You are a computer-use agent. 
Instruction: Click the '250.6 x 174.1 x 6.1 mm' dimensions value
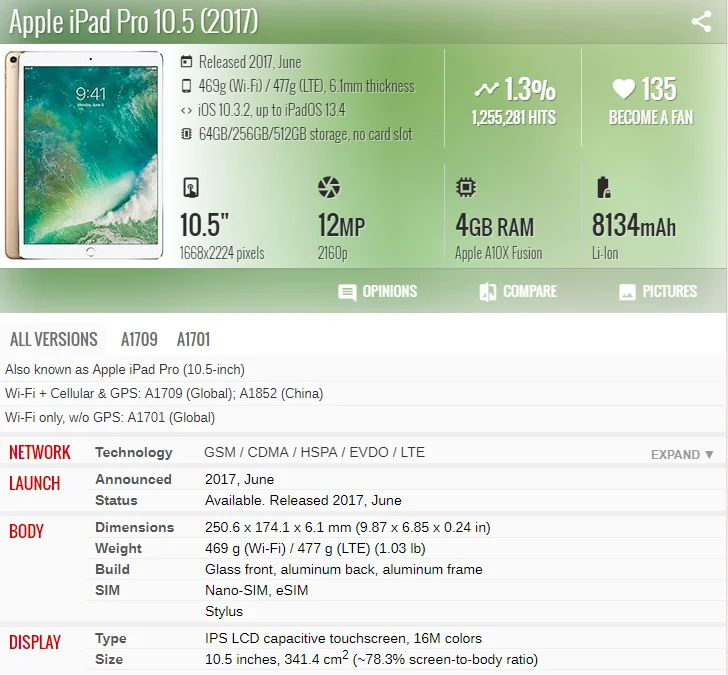point(348,527)
